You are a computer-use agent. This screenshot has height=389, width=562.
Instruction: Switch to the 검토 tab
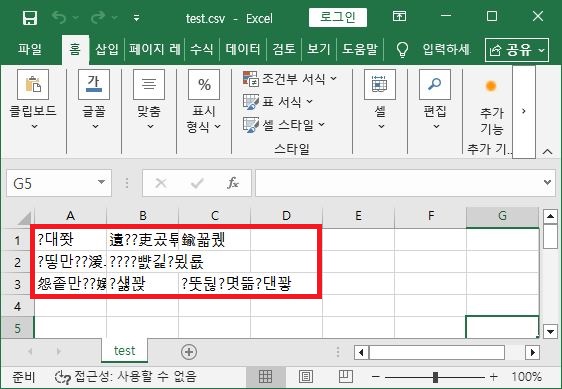pyautogui.click(x=284, y=49)
